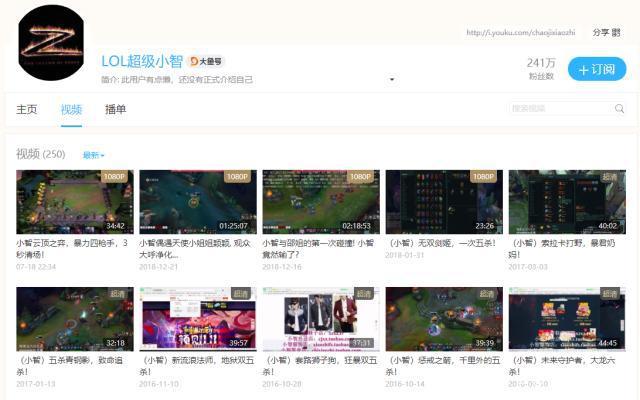Select the 视频 tab

[x=71, y=109]
